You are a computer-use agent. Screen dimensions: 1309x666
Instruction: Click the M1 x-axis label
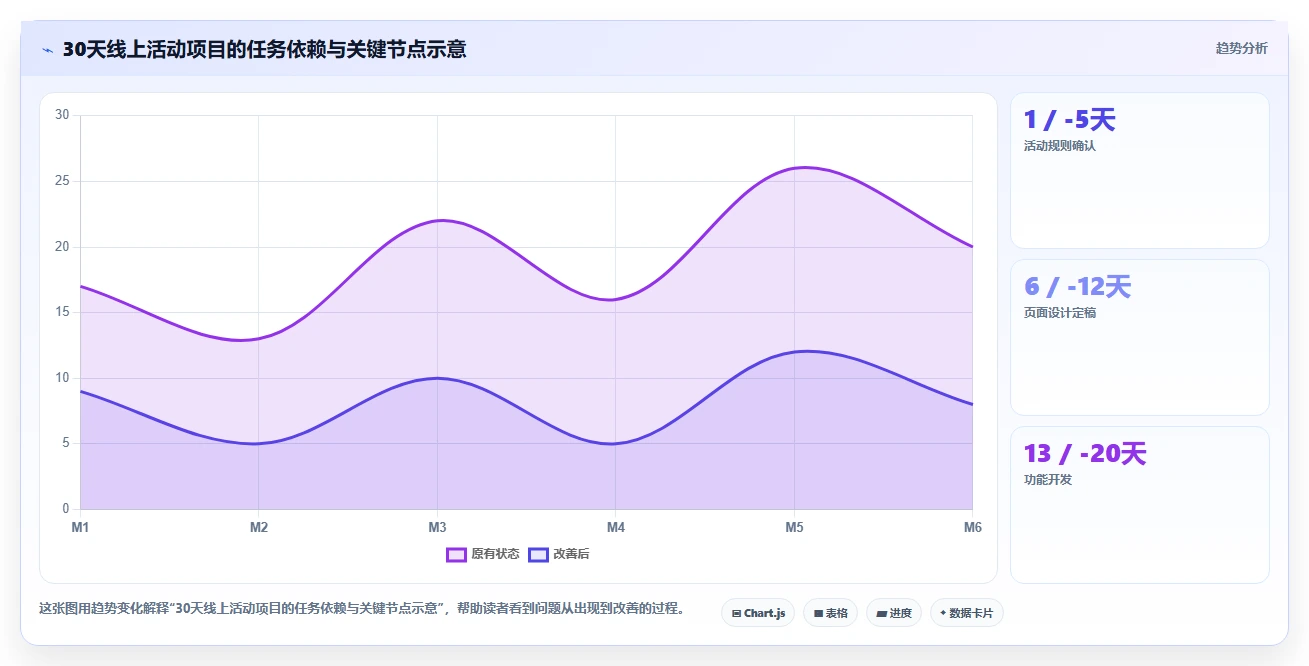pos(80,527)
